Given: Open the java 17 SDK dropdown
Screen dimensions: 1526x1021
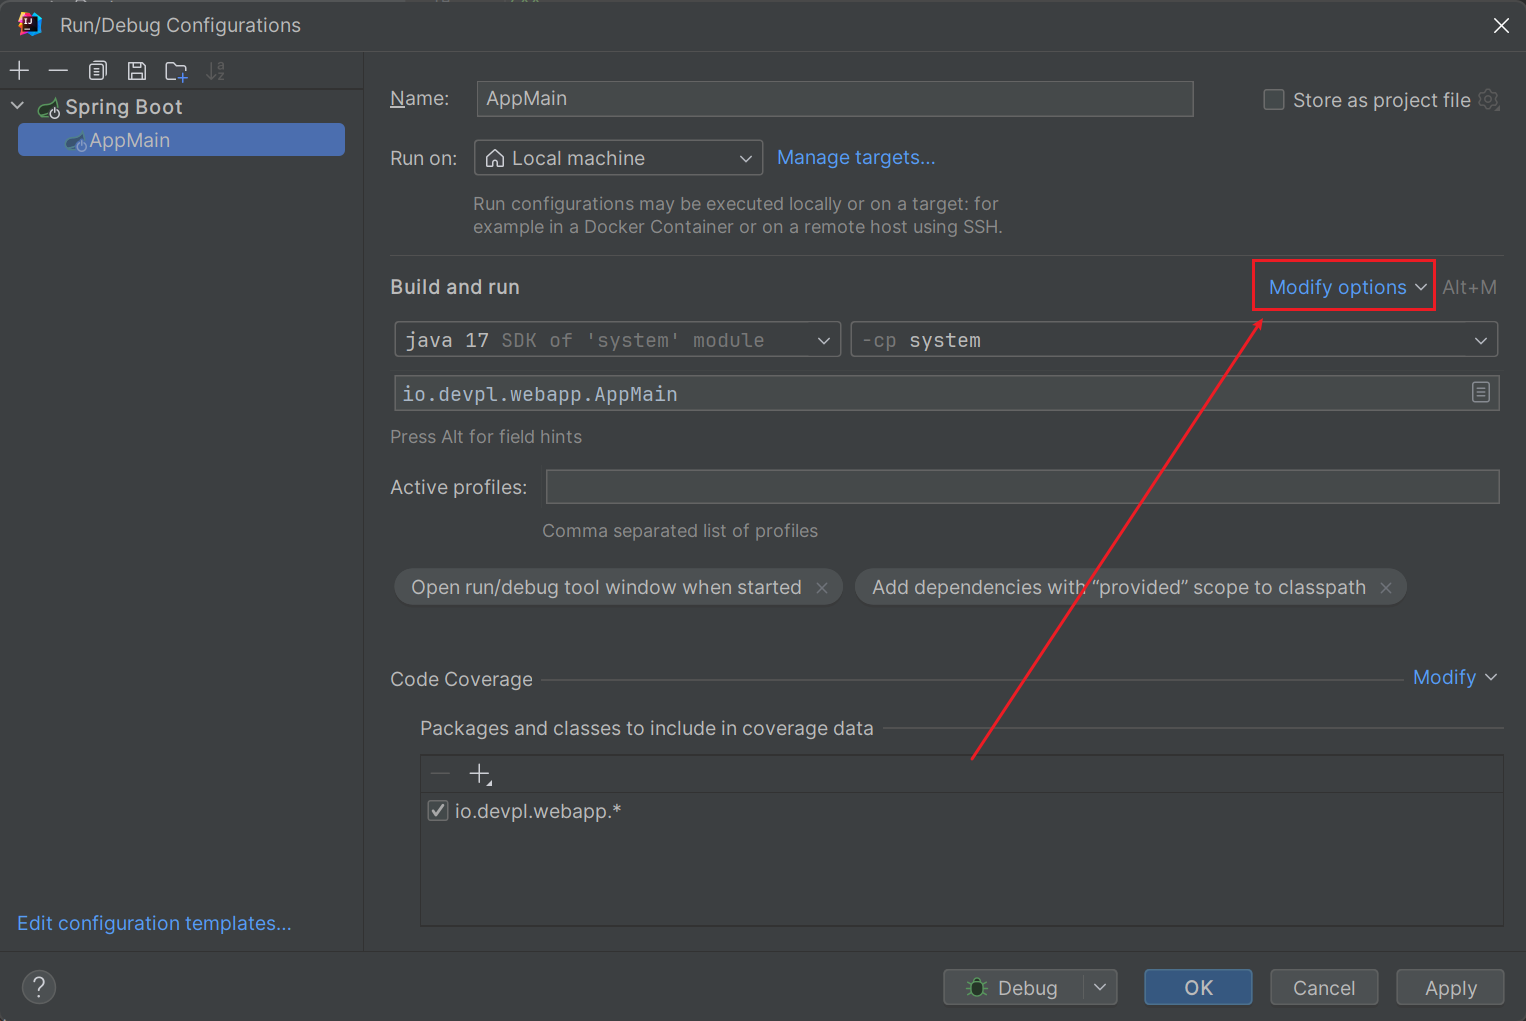Looking at the screenshot, I should coord(617,340).
